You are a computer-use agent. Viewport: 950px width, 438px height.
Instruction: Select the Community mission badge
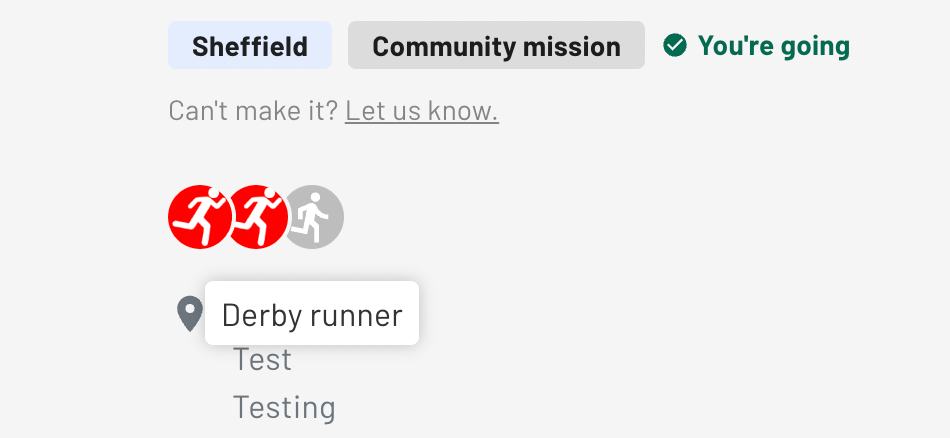pyautogui.click(x=496, y=45)
